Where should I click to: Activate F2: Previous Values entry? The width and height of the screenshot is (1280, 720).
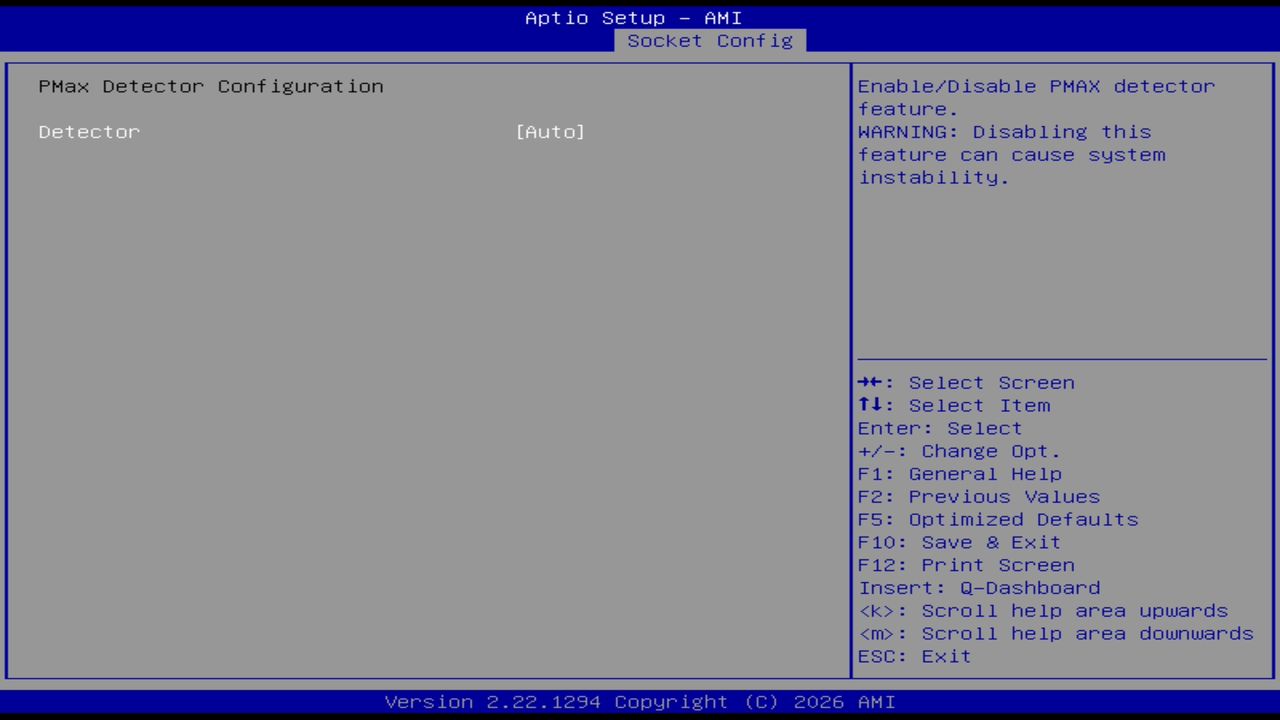(x=978, y=496)
